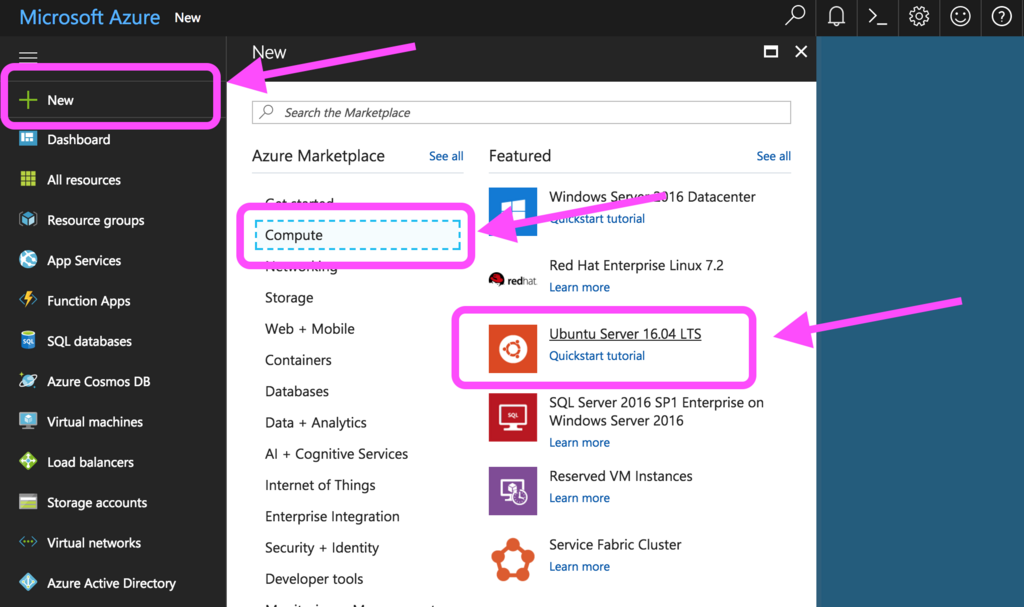Image resolution: width=1024 pixels, height=607 pixels.
Task: Open the notifications bell
Action: (836, 16)
